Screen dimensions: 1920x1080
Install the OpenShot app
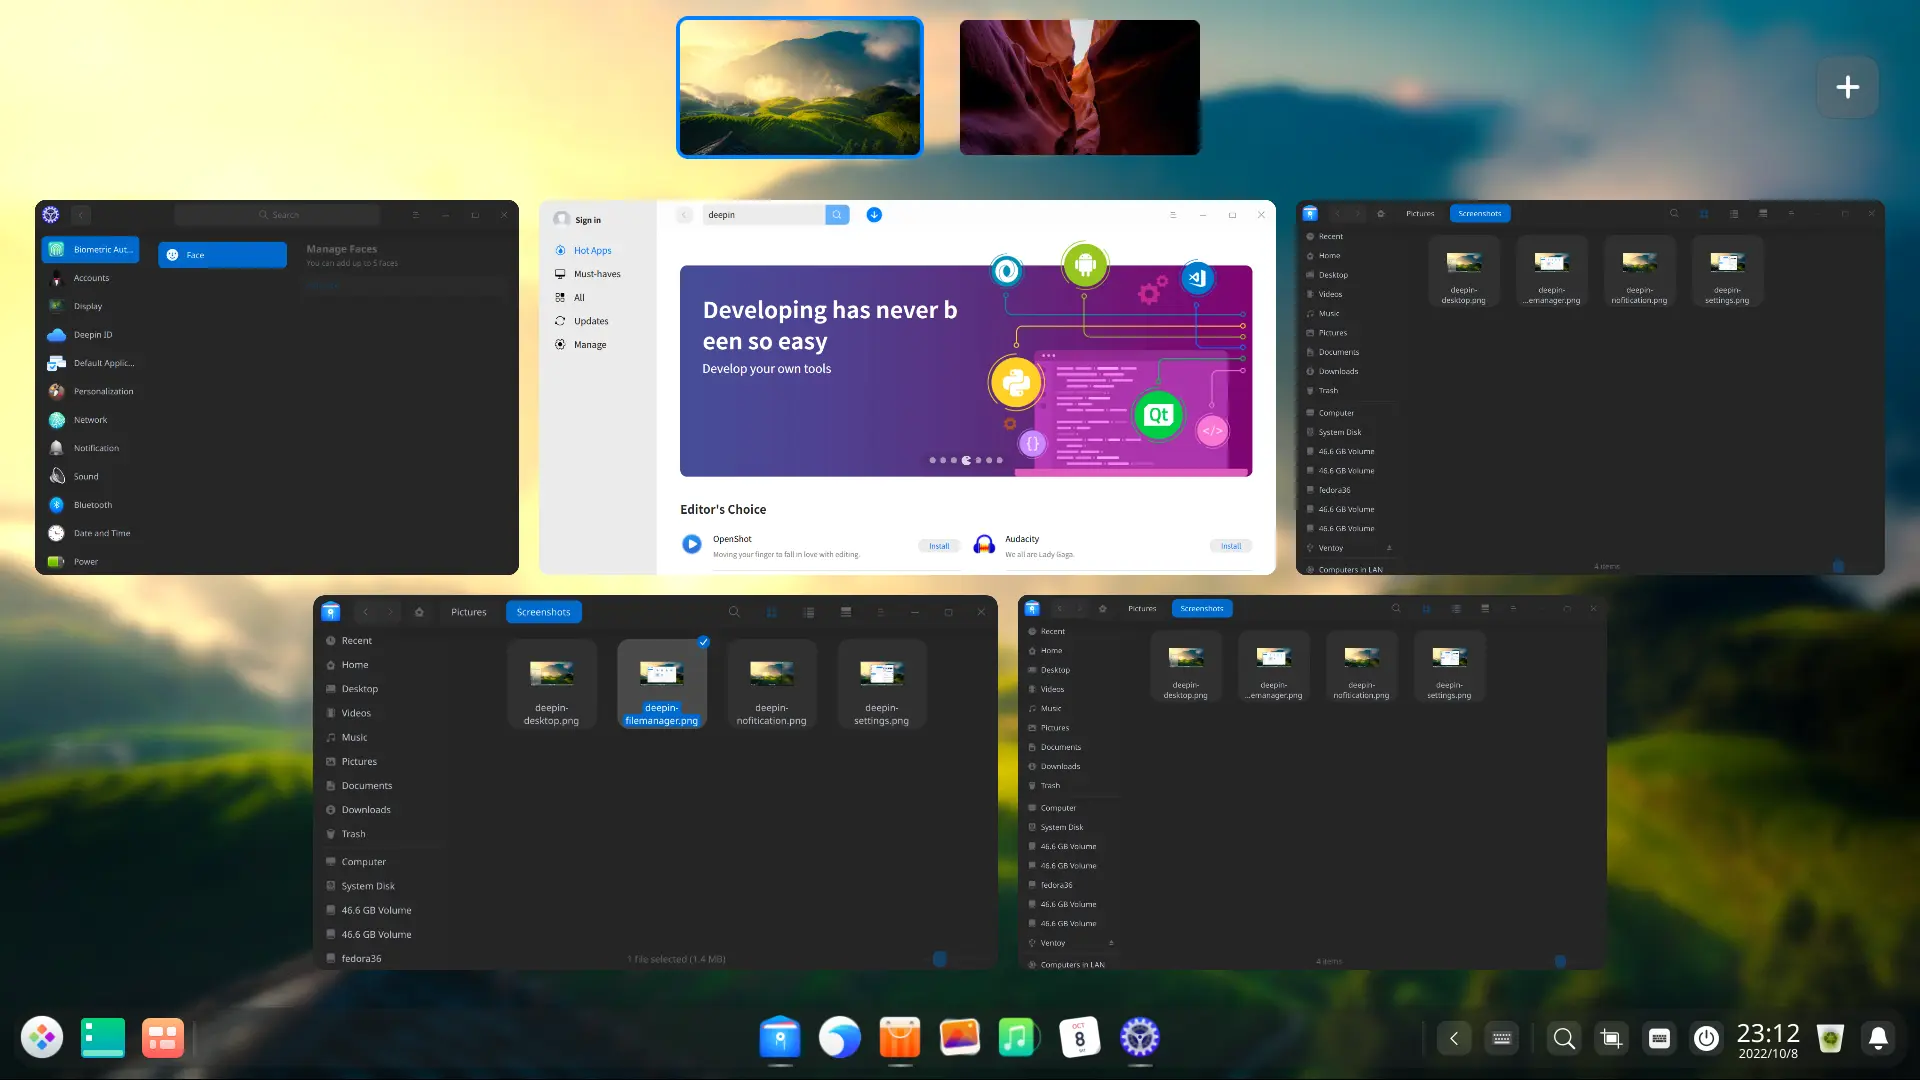(938, 546)
